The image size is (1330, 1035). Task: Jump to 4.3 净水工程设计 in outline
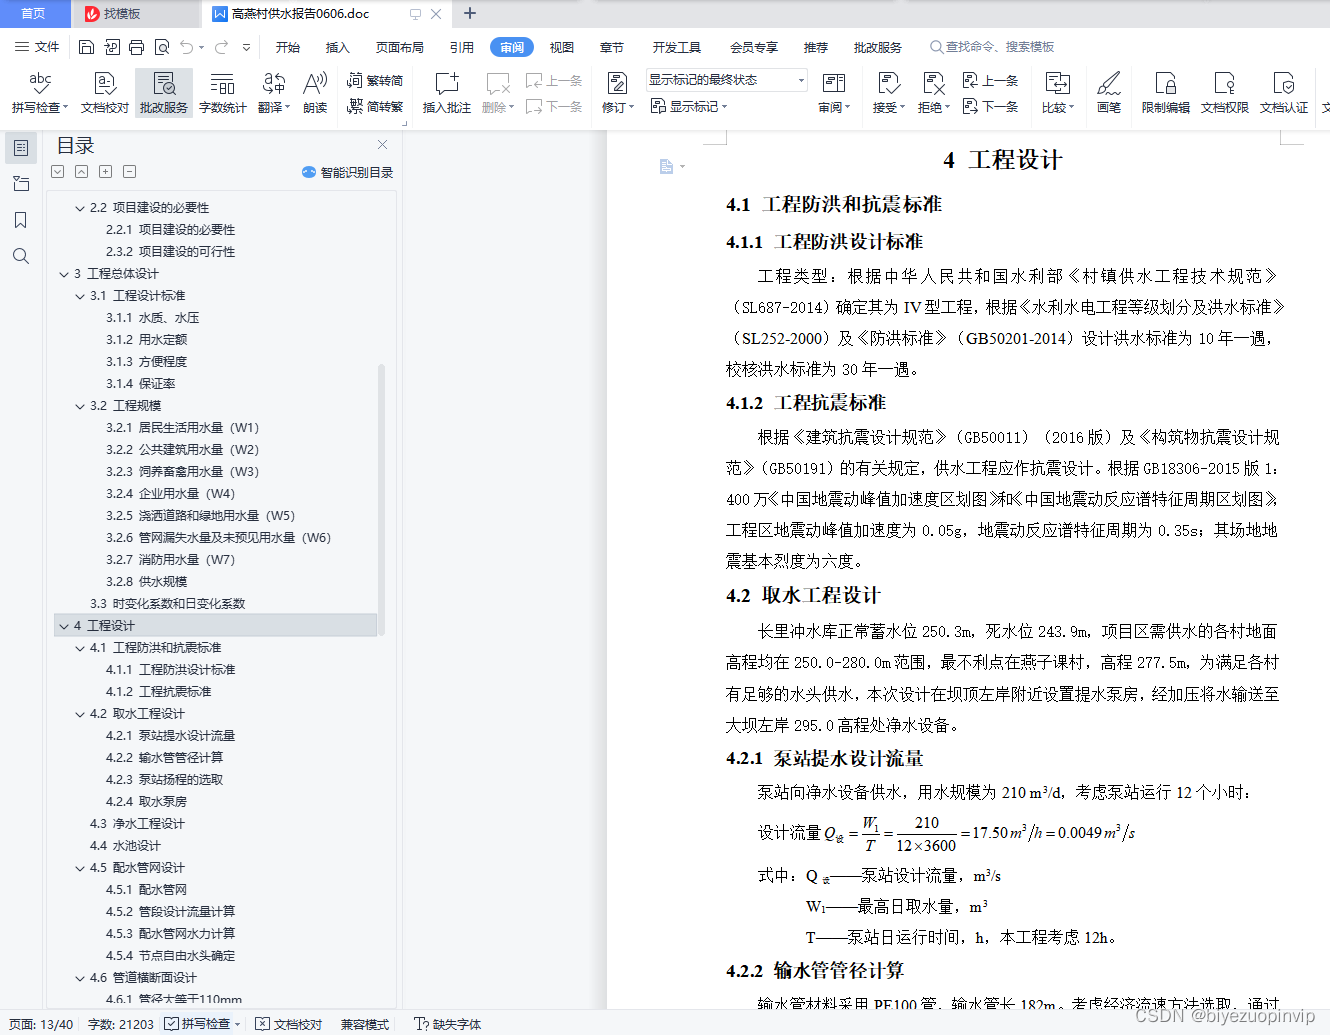pyautogui.click(x=137, y=824)
